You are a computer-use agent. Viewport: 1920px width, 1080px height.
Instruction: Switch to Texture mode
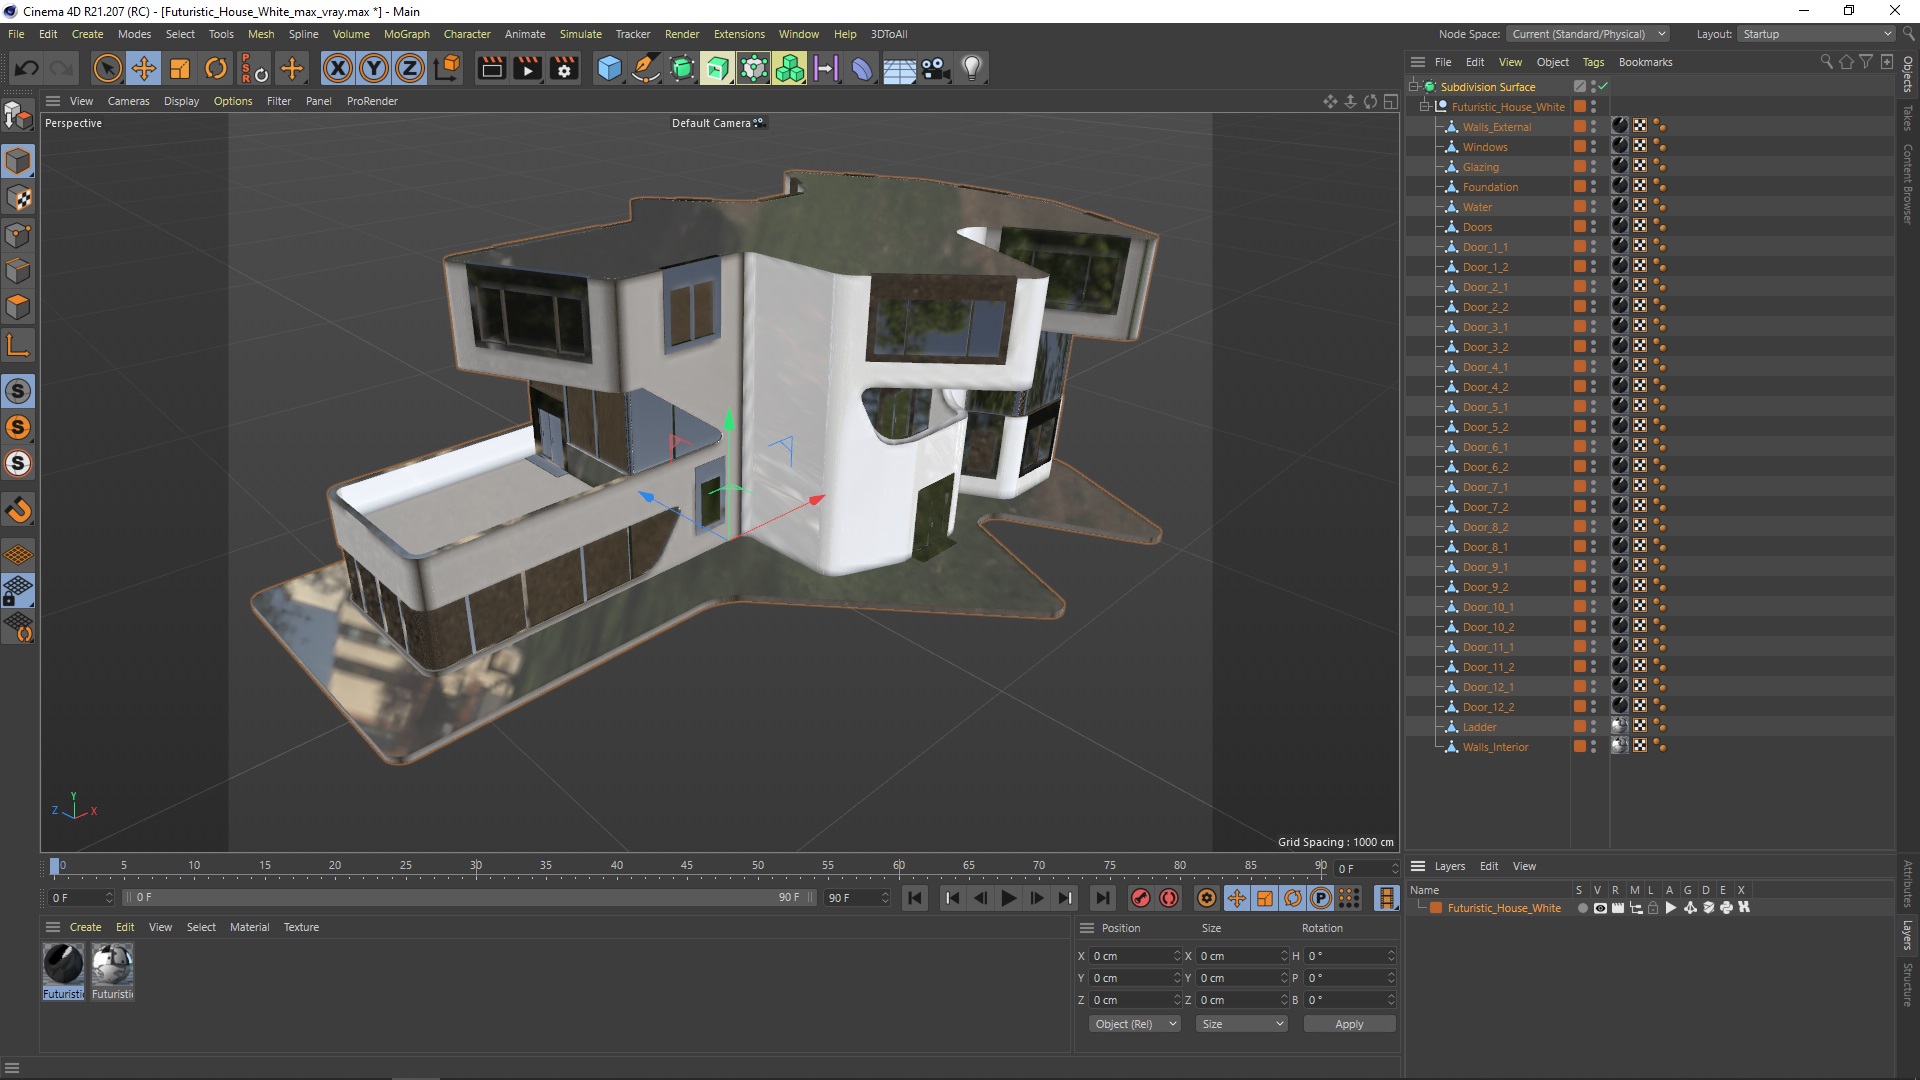click(x=18, y=198)
